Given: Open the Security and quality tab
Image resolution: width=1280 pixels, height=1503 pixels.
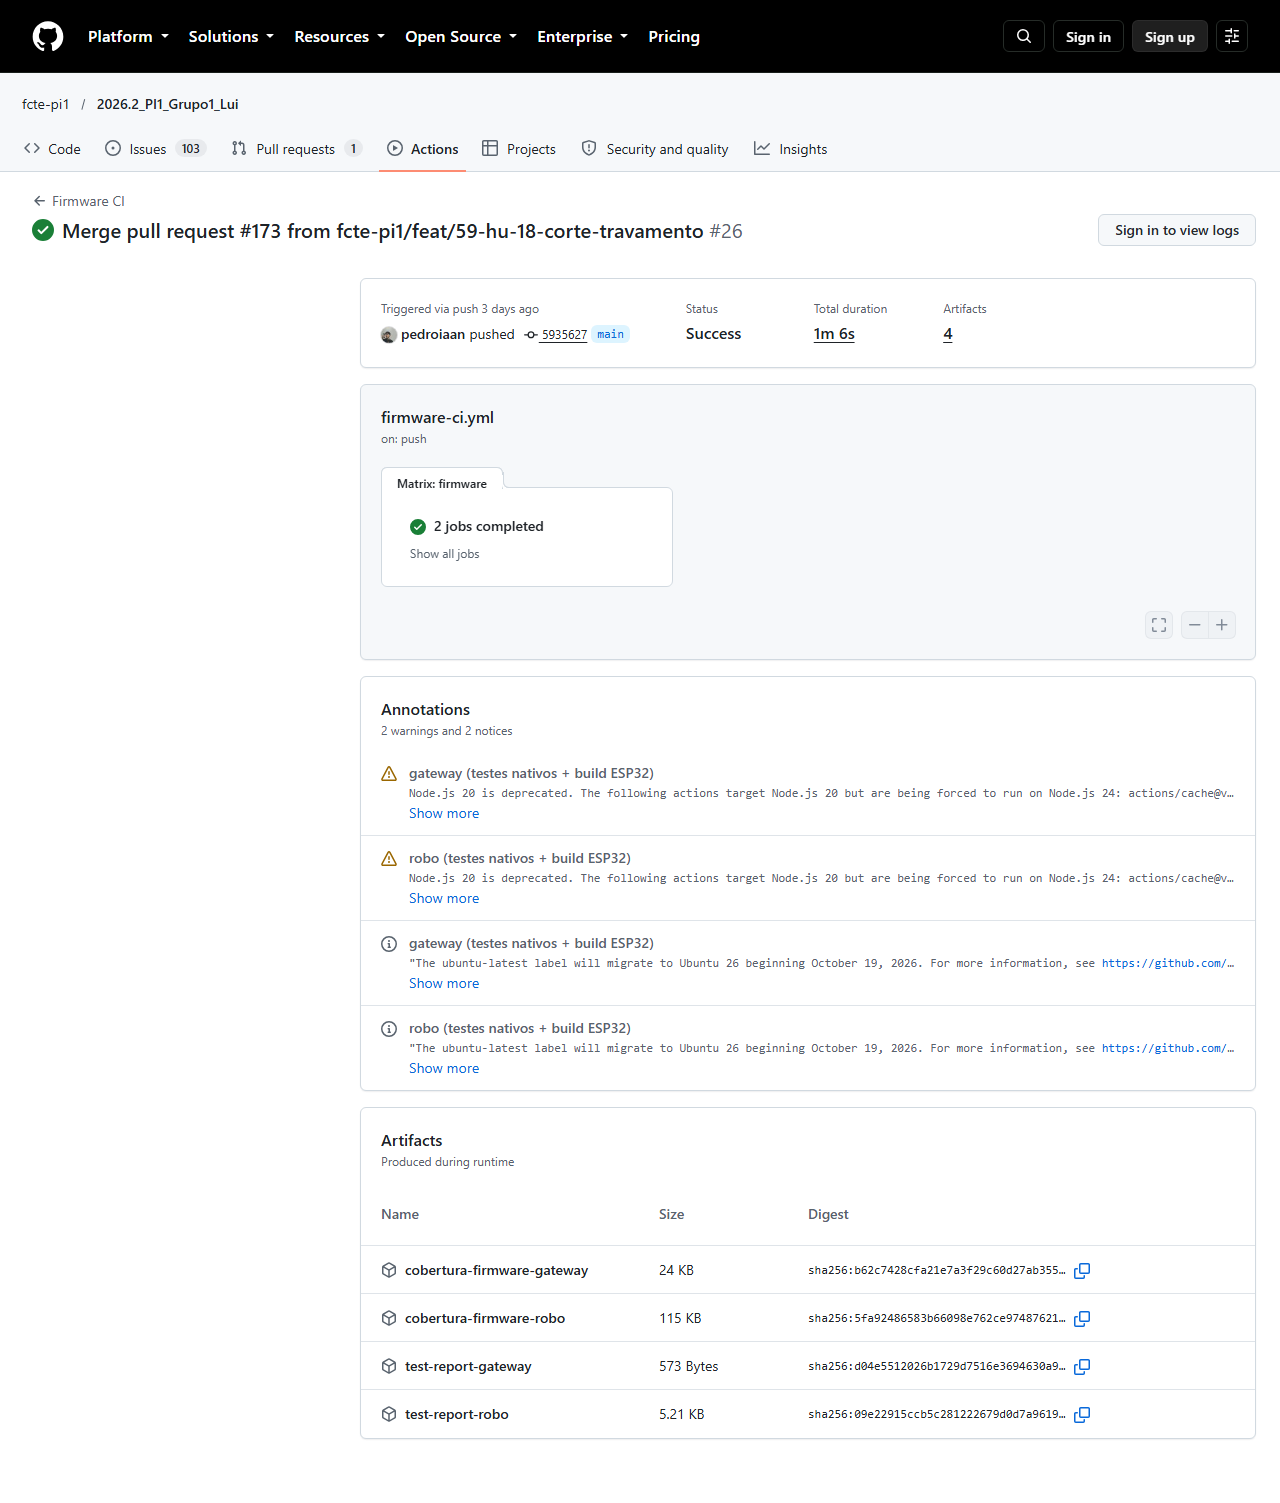Looking at the screenshot, I should [655, 149].
